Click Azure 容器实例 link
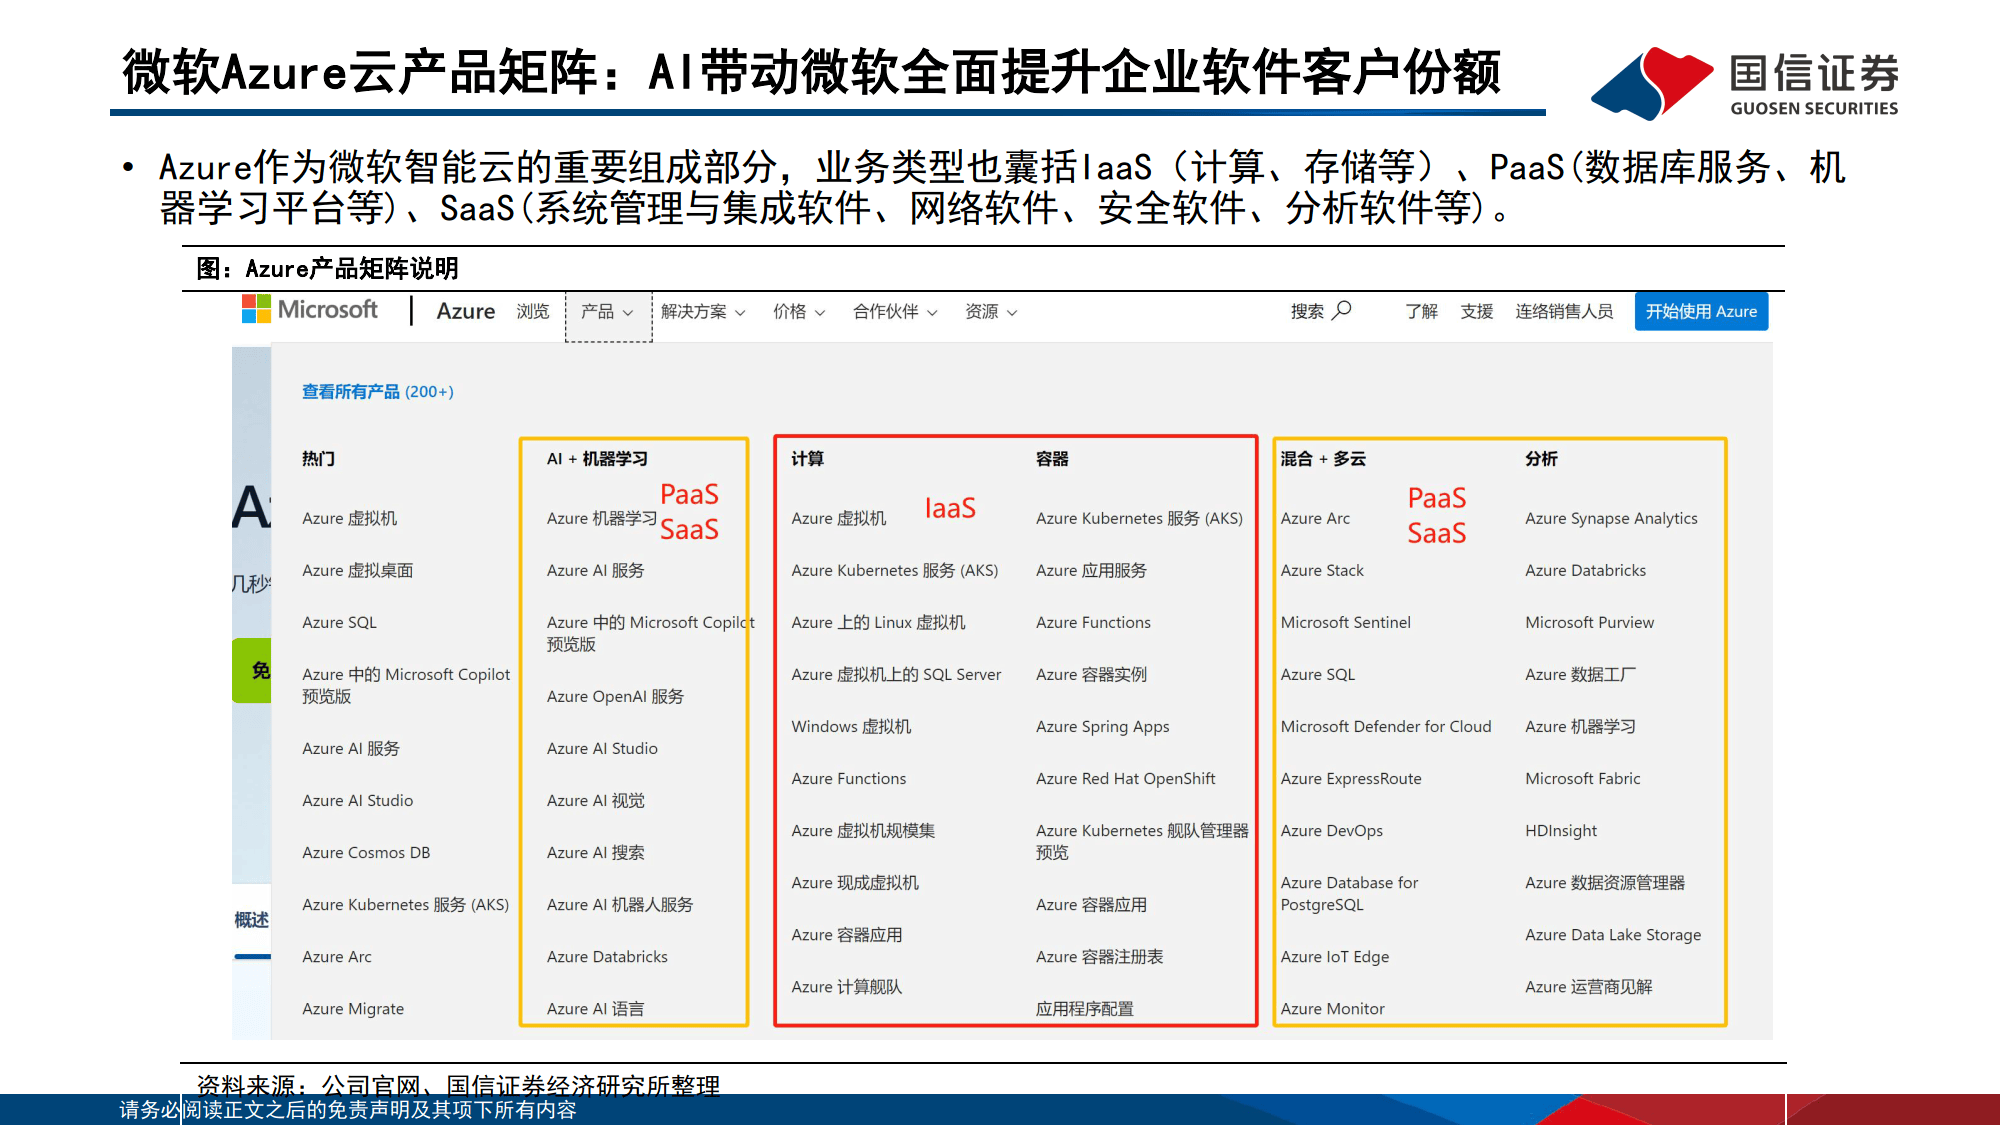Screen dimensions: 2000x1125 pyautogui.click(x=1091, y=674)
